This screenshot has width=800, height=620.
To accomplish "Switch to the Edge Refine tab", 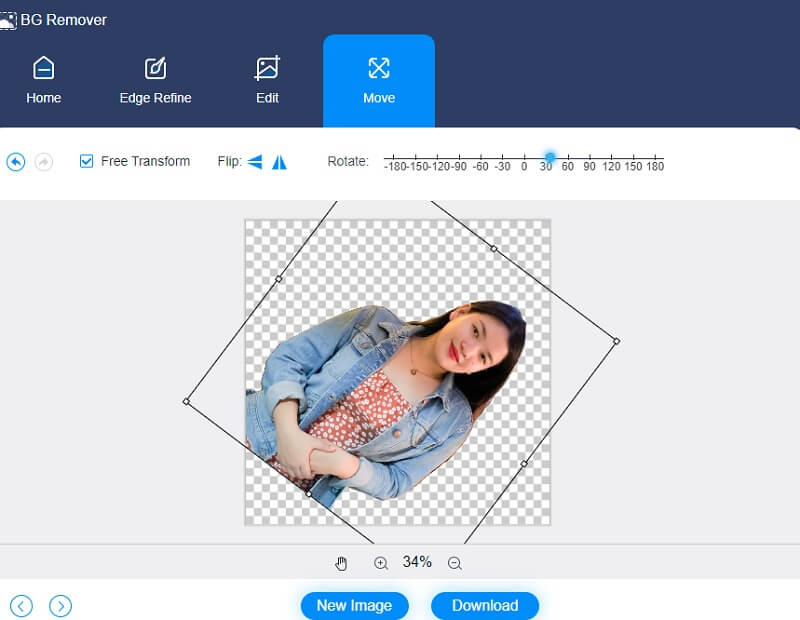I will coord(155,81).
